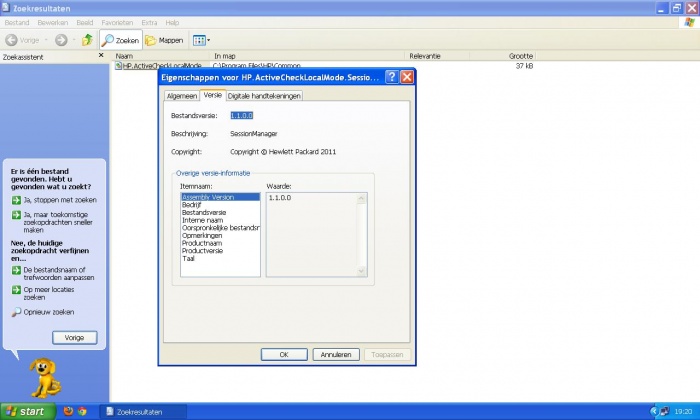Open the Bestand menu
This screenshot has width=700, height=420.
point(17,22)
